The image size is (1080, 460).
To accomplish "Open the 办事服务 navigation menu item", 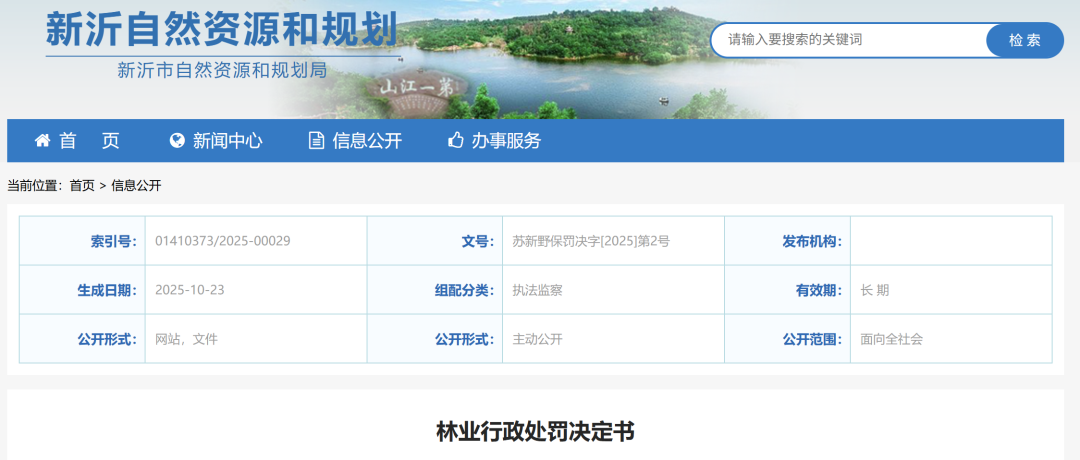I will pyautogui.click(x=495, y=140).
